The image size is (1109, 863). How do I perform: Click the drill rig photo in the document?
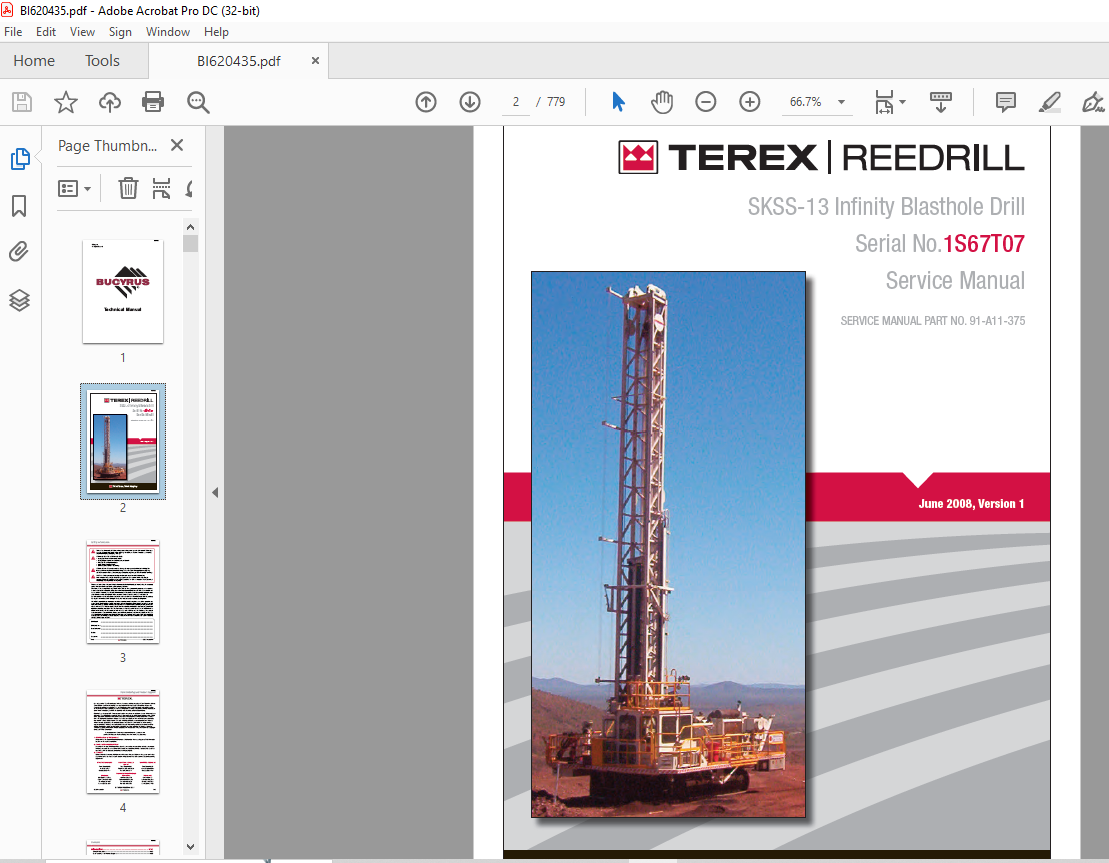pyautogui.click(x=668, y=544)
